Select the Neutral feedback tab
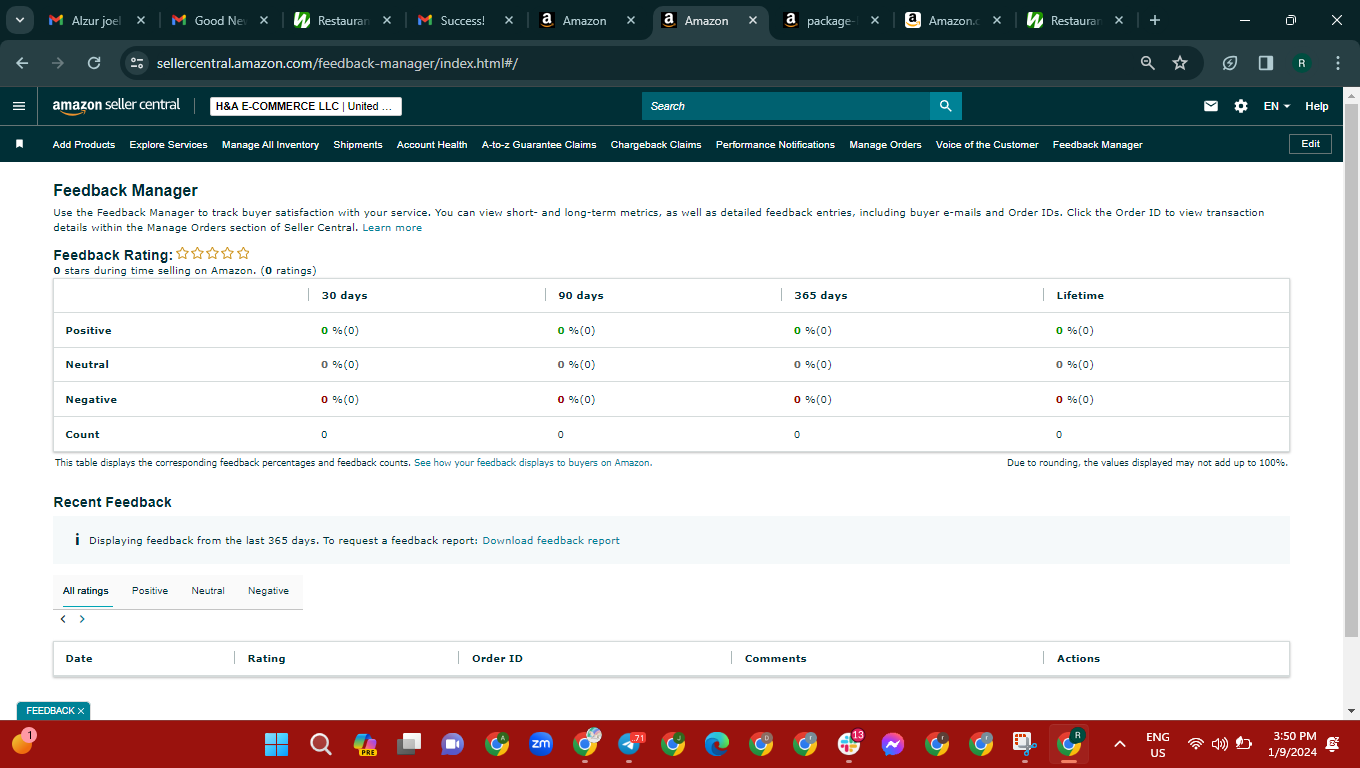This screenshot has height=768, width=1360. [x=208, y=591]
